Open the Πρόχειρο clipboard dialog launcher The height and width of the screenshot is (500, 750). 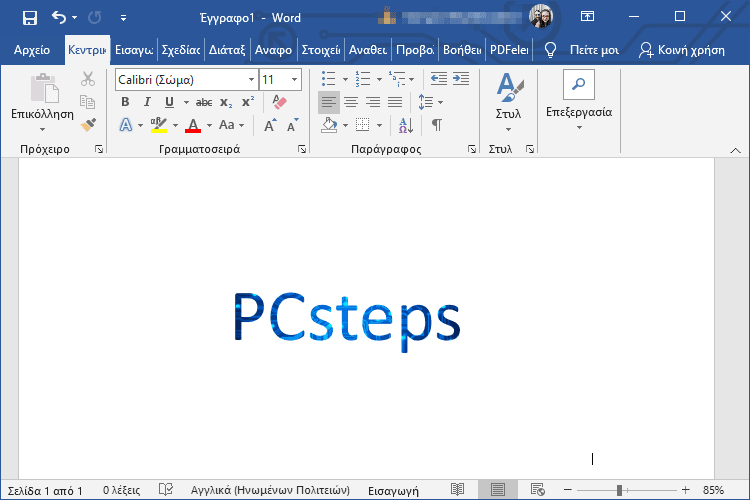coord(99,149)
